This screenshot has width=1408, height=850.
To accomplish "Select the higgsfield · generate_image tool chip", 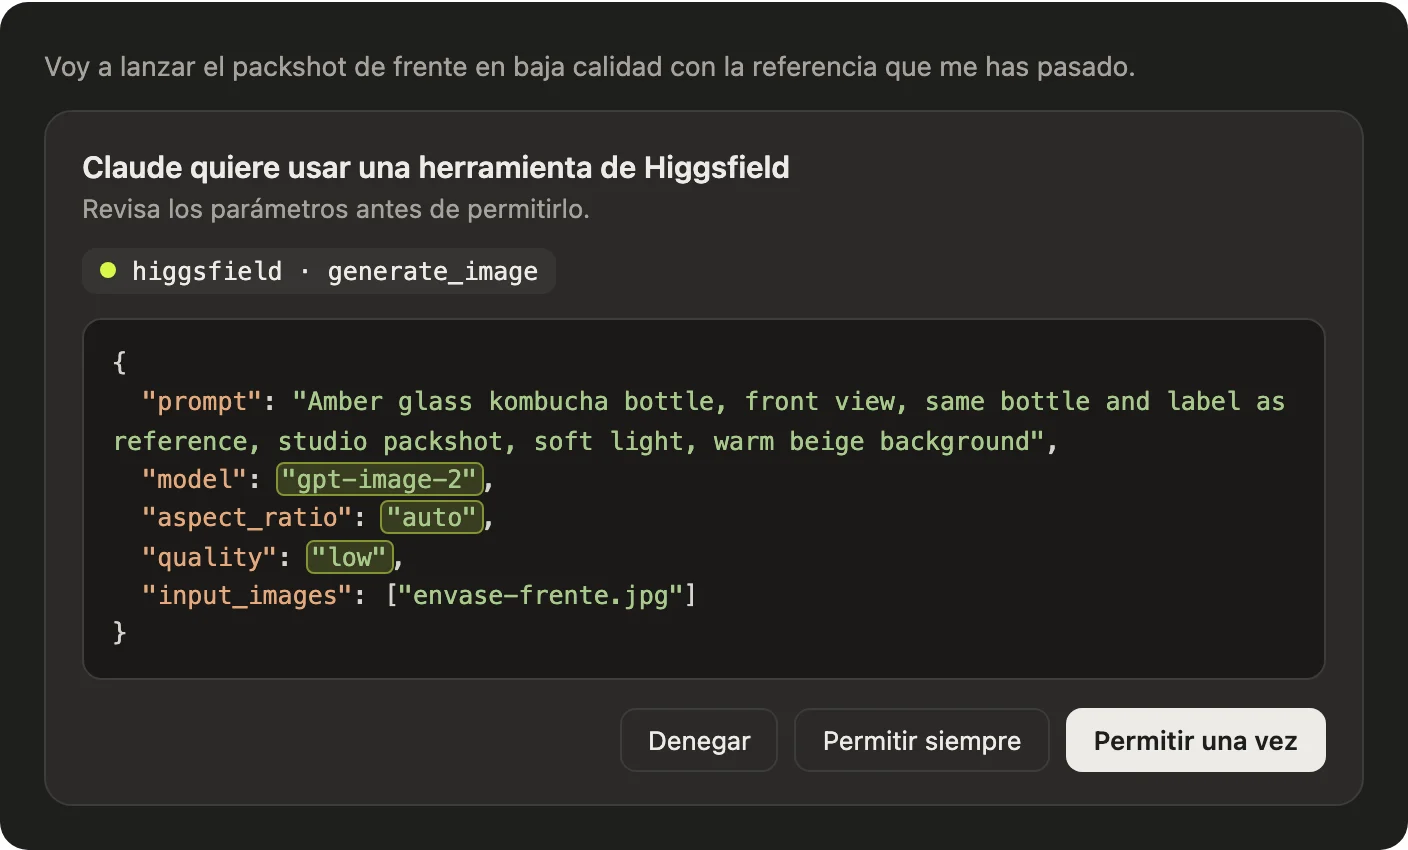I will [x=319, y=271].
